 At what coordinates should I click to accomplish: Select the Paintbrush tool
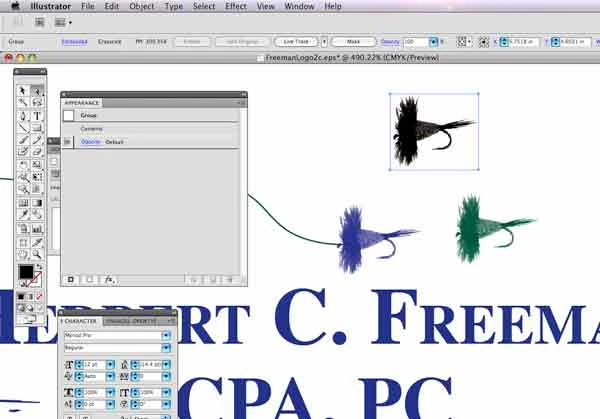click(x=23, y=140)
